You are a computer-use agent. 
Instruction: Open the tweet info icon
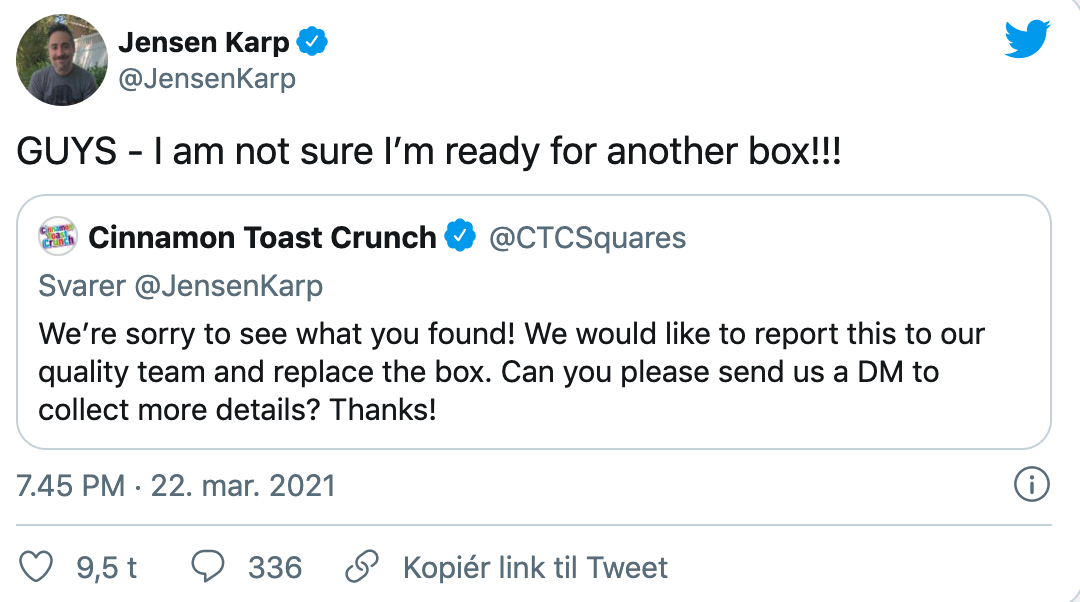[x=1030, y=486]
